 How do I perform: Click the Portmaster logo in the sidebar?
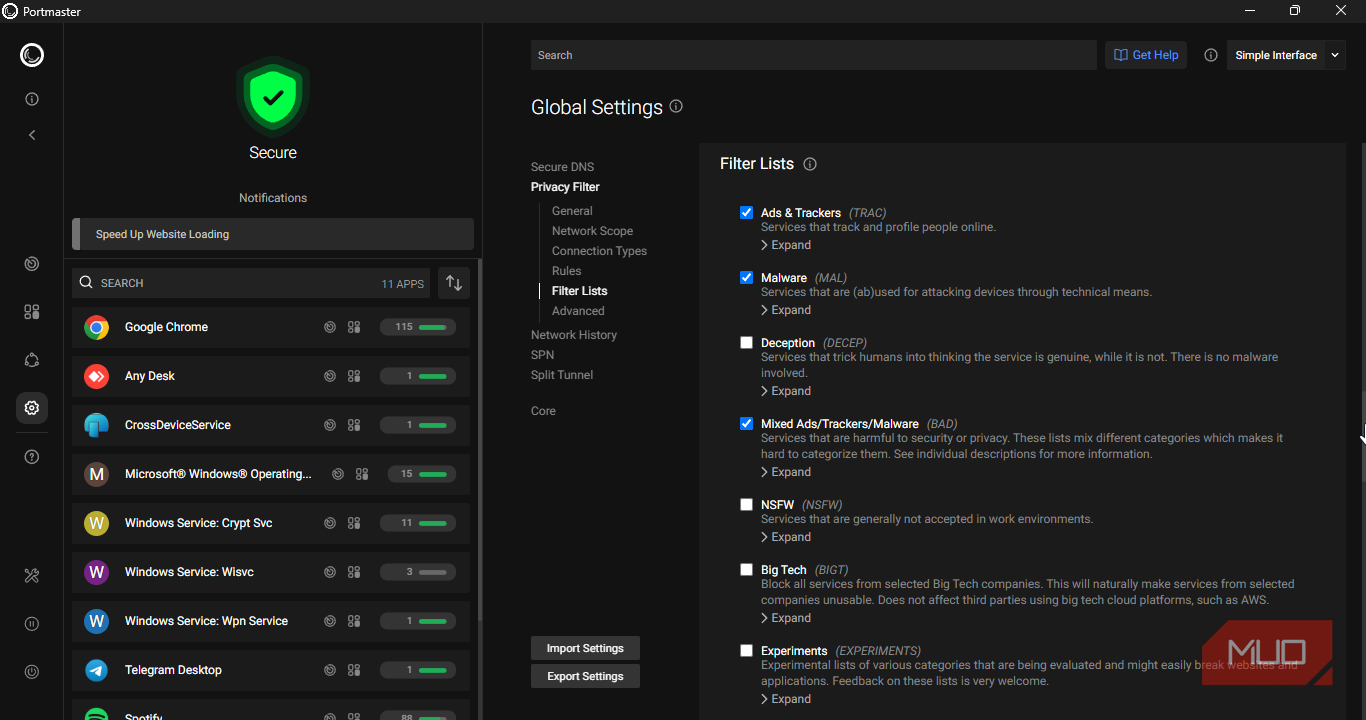point(32,55)
